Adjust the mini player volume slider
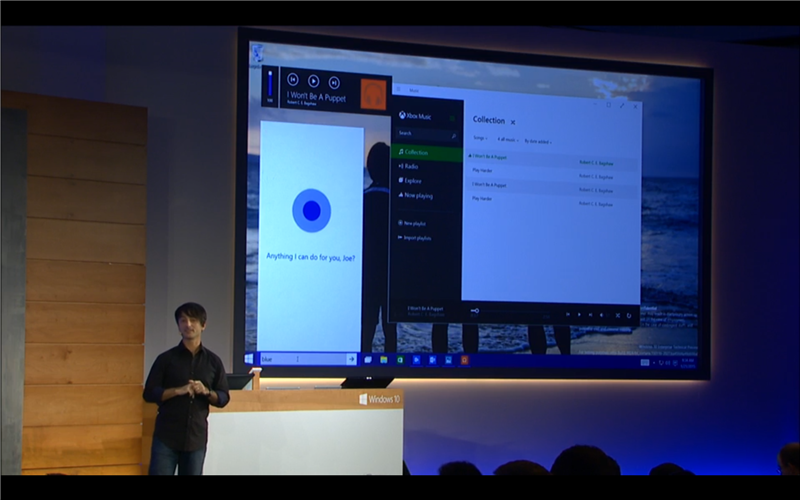 270,83
